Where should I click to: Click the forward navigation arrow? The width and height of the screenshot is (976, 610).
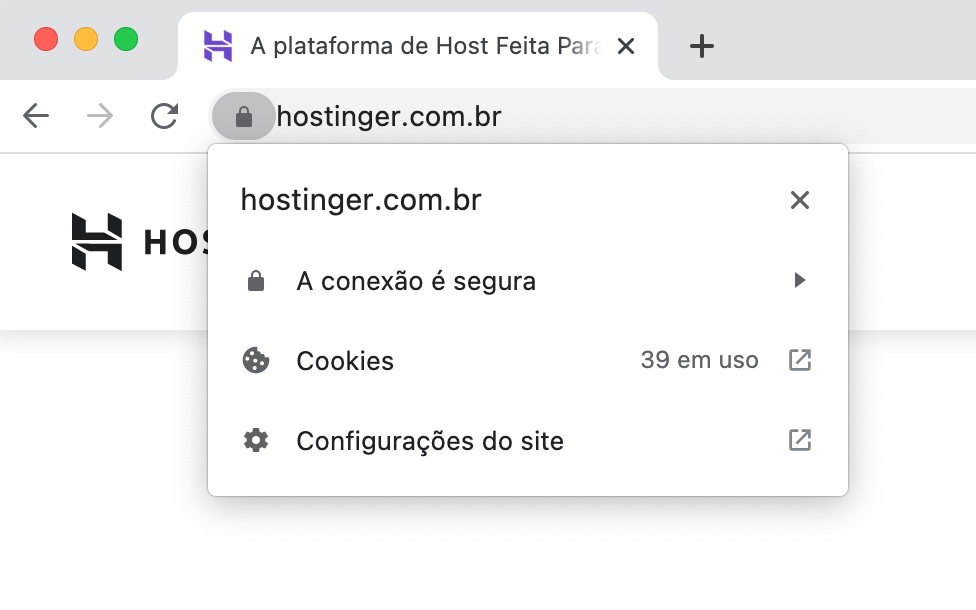[x=99, y=116]
